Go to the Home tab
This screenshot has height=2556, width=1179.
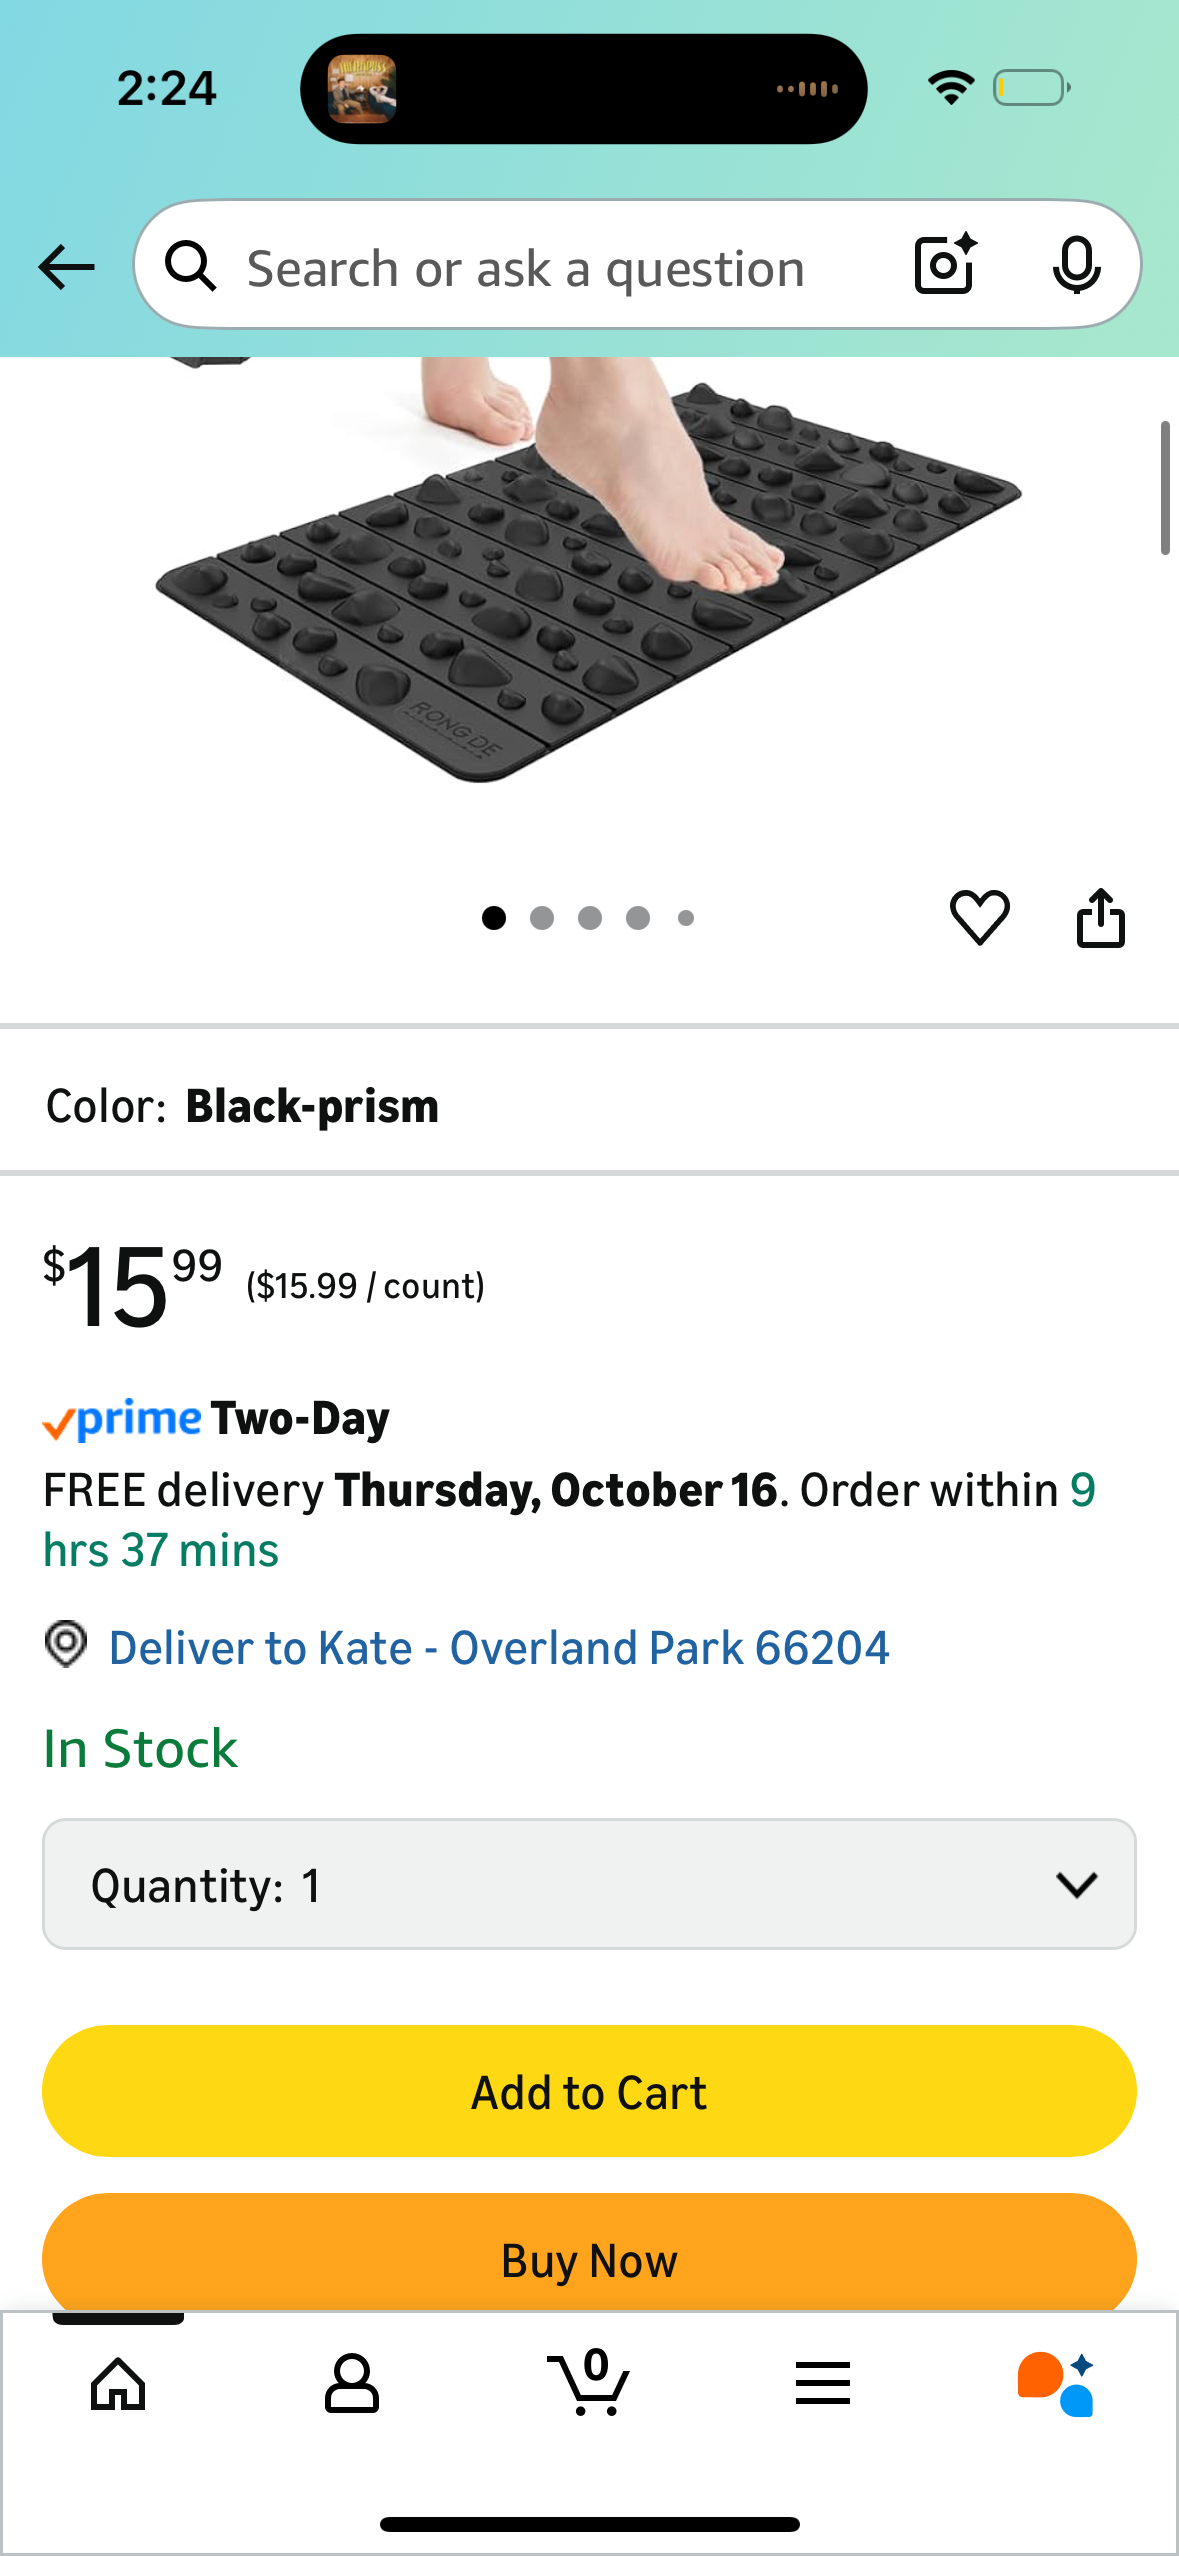(118, 2384)
